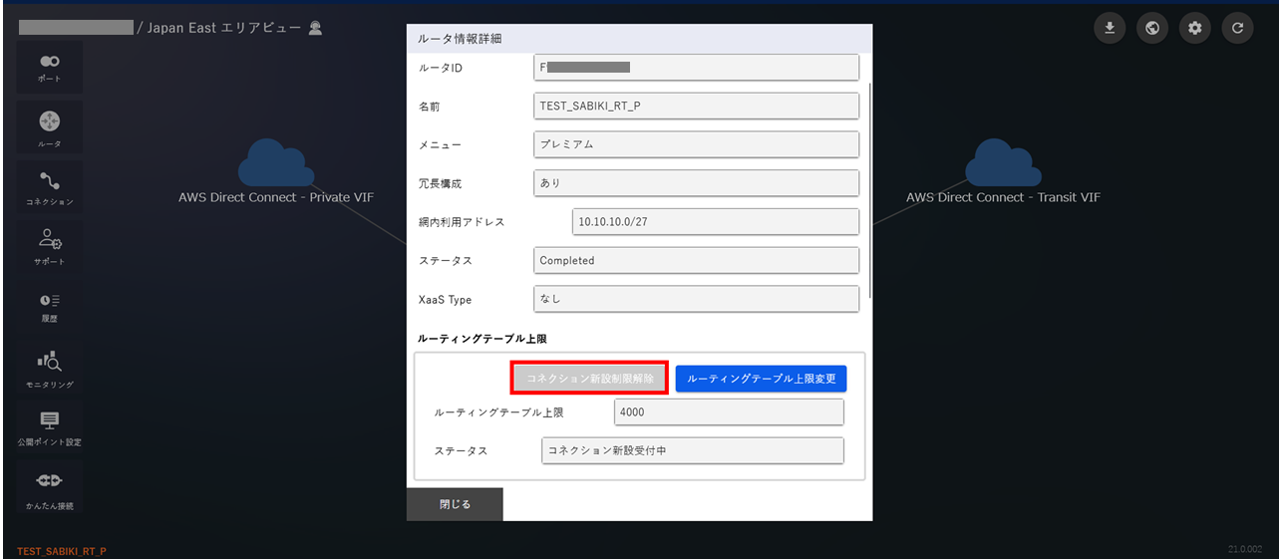Viewport: 1280px width, 559px height.
Task: Click the Japan East エリアビュー title
Action: (x=224, y=28)
